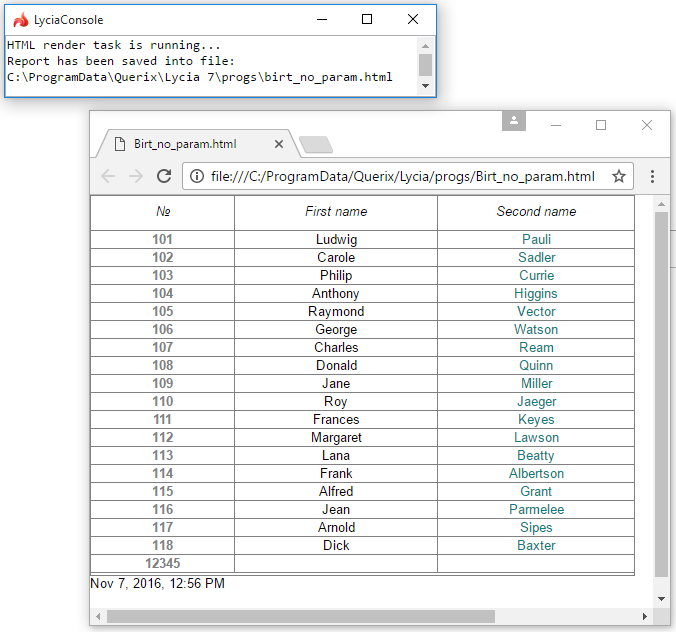Click the browser forward arrow

pyautogui.click(x=136, y=176)
